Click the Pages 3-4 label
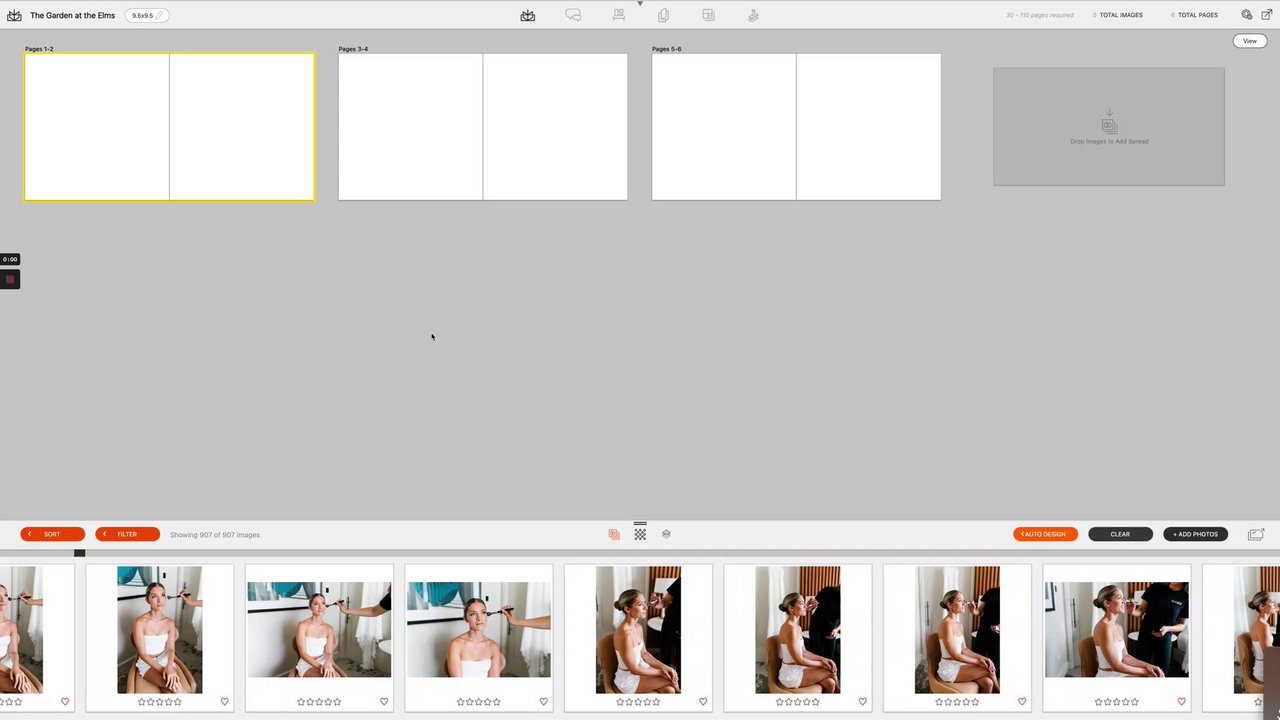The image size is (1280, 720). [x=353, y=49]
